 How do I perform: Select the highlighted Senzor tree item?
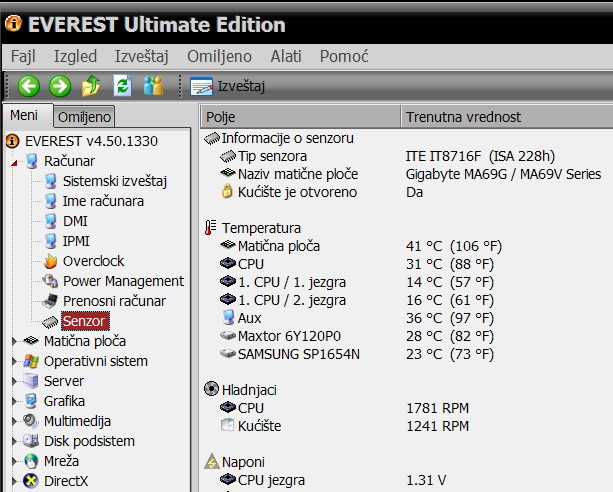85,321
